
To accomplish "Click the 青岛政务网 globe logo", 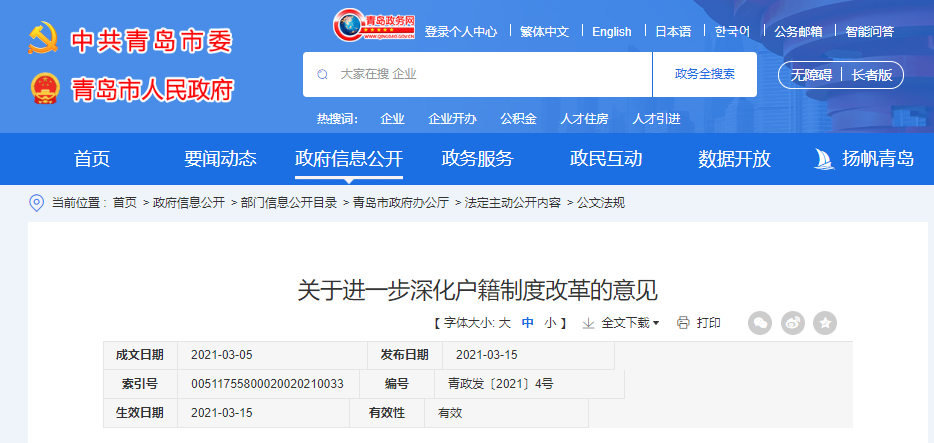I will tap(374, 25).
